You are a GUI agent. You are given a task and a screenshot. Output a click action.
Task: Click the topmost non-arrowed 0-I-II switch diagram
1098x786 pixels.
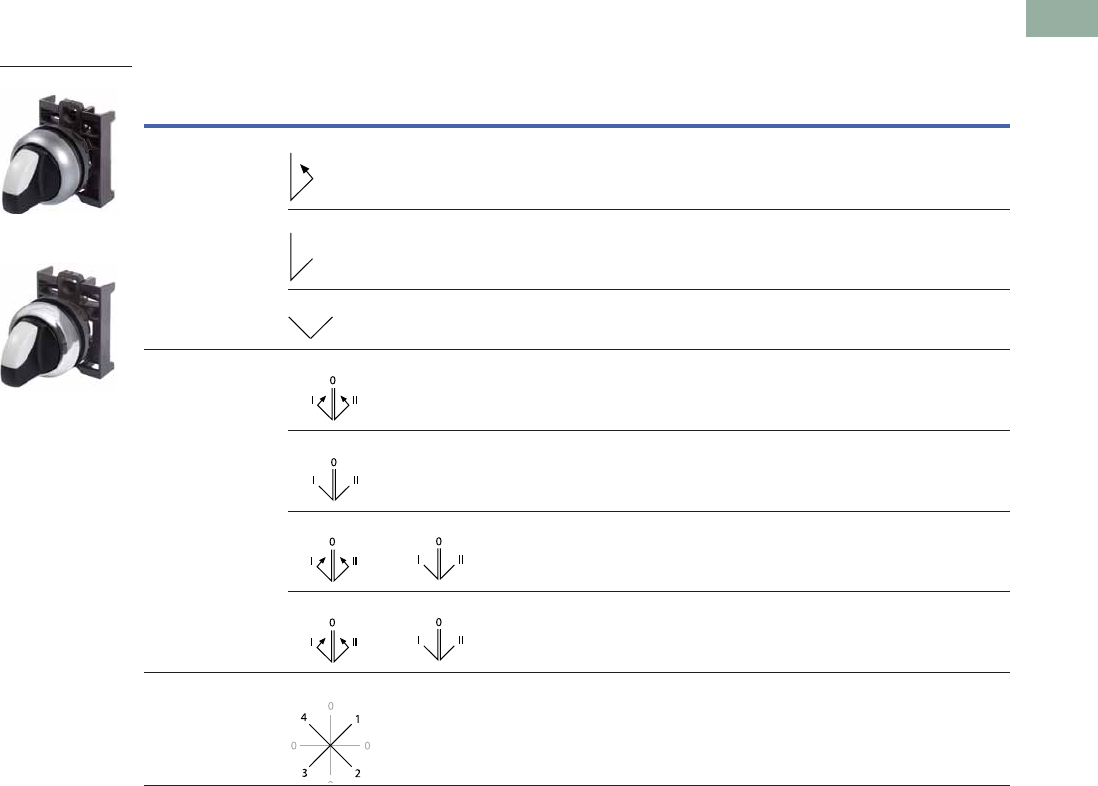pos(334,481)
